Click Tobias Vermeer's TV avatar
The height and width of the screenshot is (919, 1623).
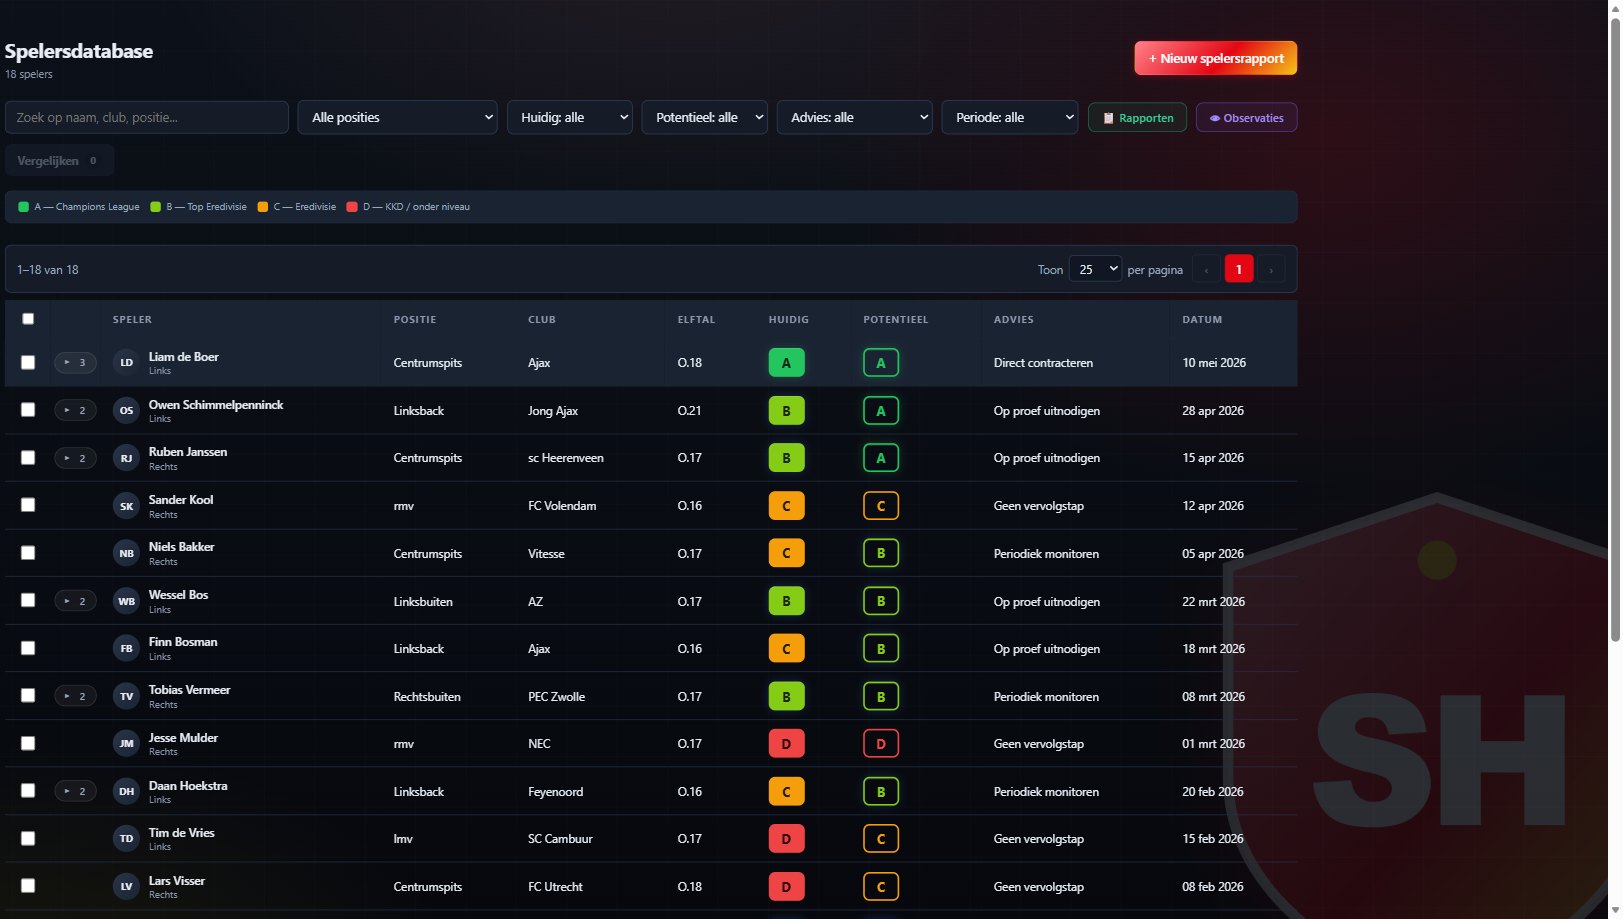(126, 696)
